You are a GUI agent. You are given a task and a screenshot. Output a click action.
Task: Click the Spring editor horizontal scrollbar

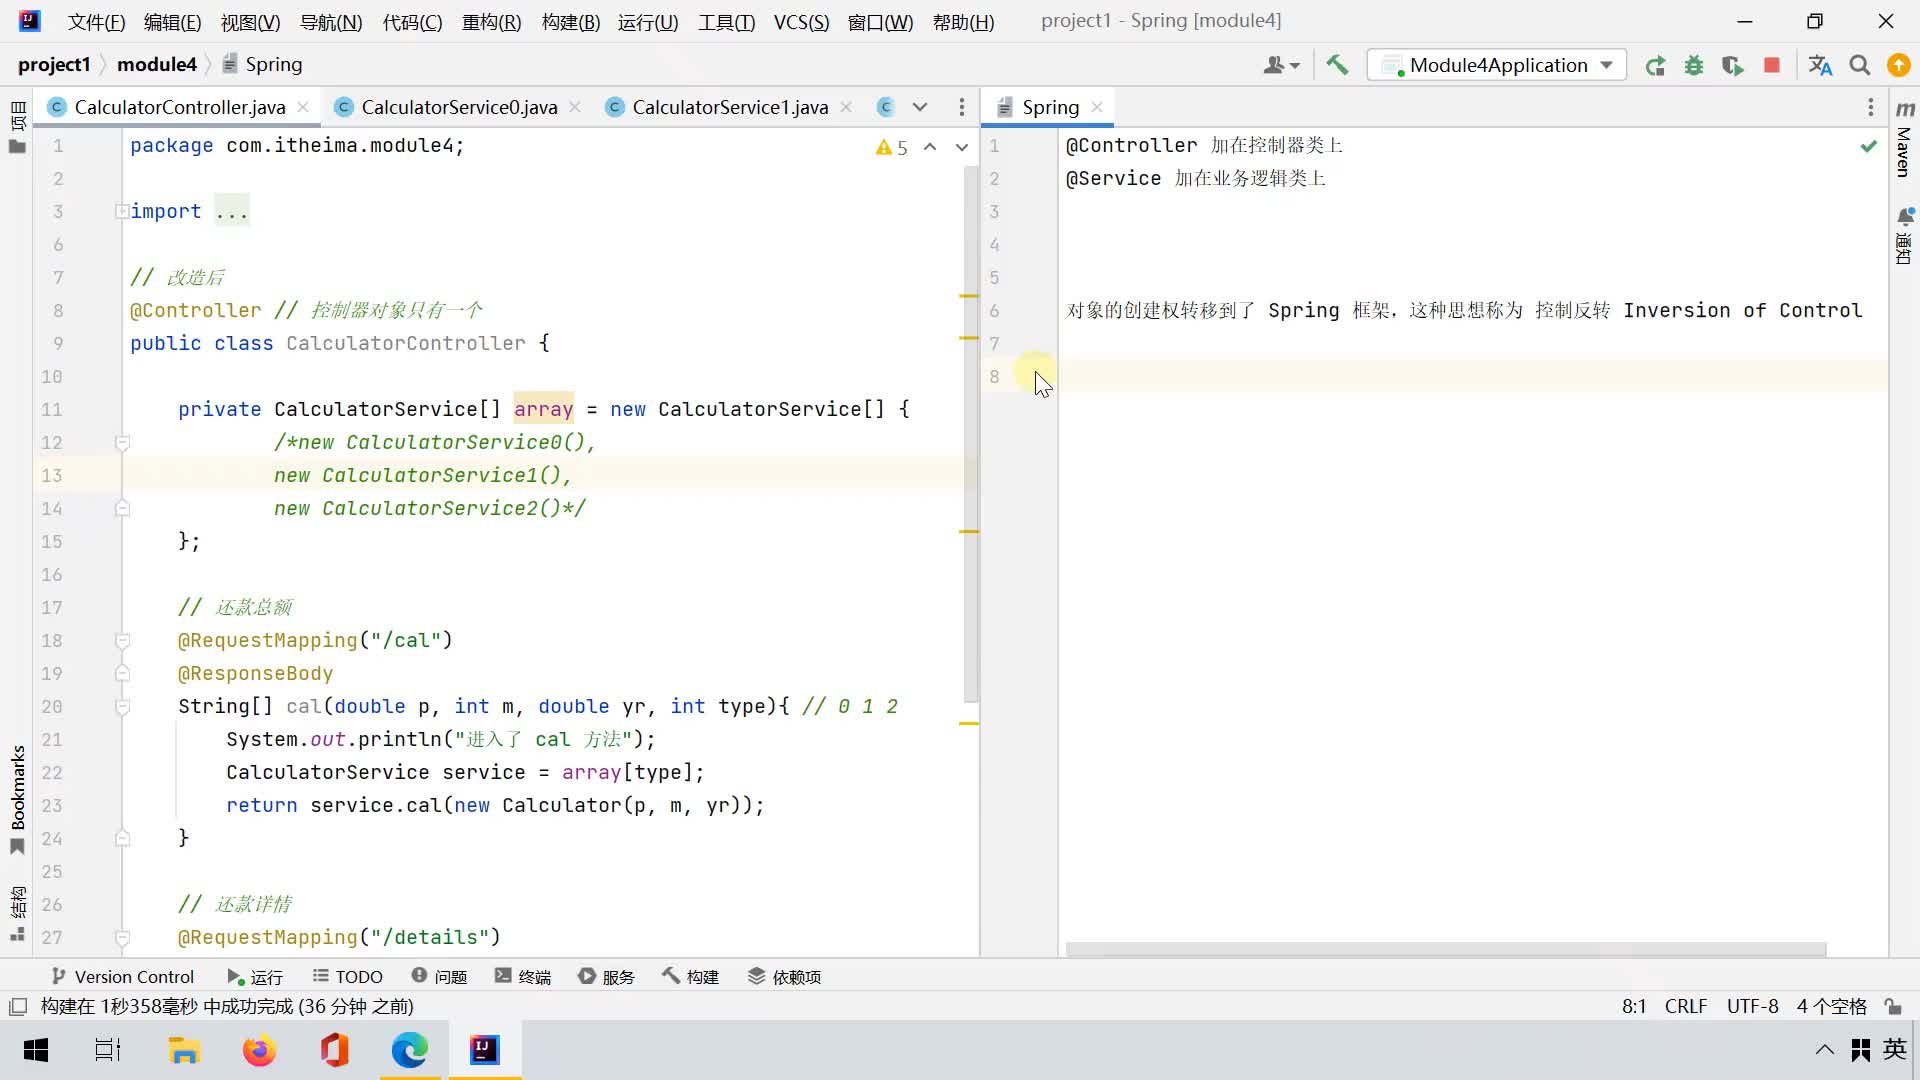1446,949
